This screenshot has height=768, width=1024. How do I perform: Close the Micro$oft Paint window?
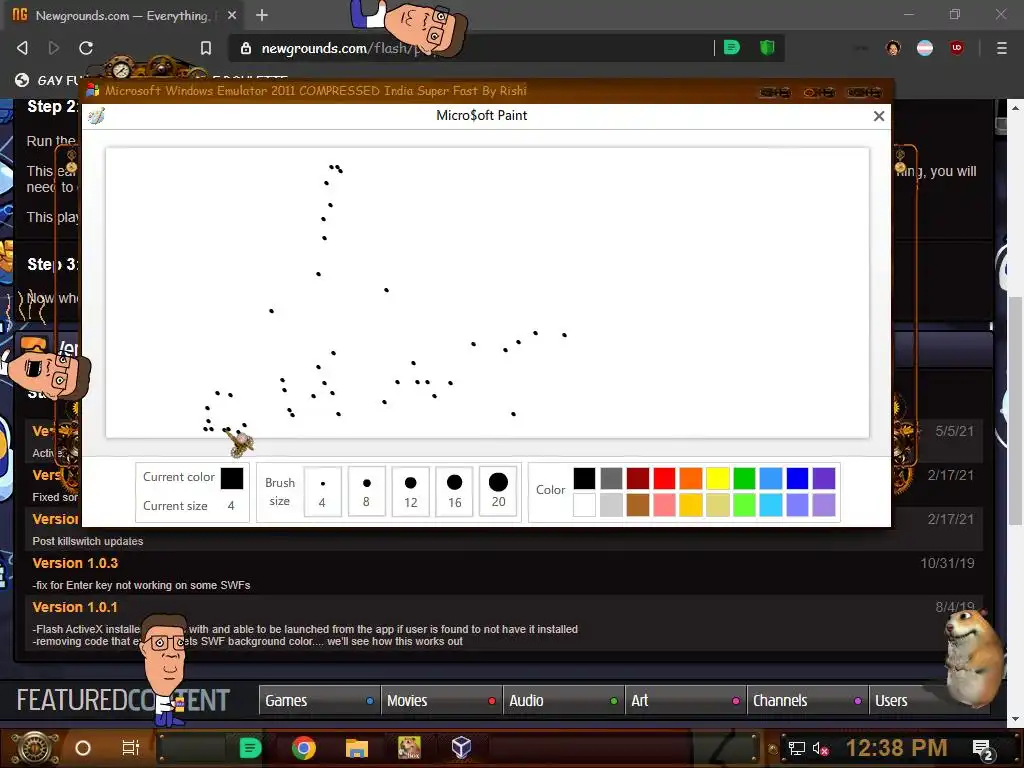[878, 116]
